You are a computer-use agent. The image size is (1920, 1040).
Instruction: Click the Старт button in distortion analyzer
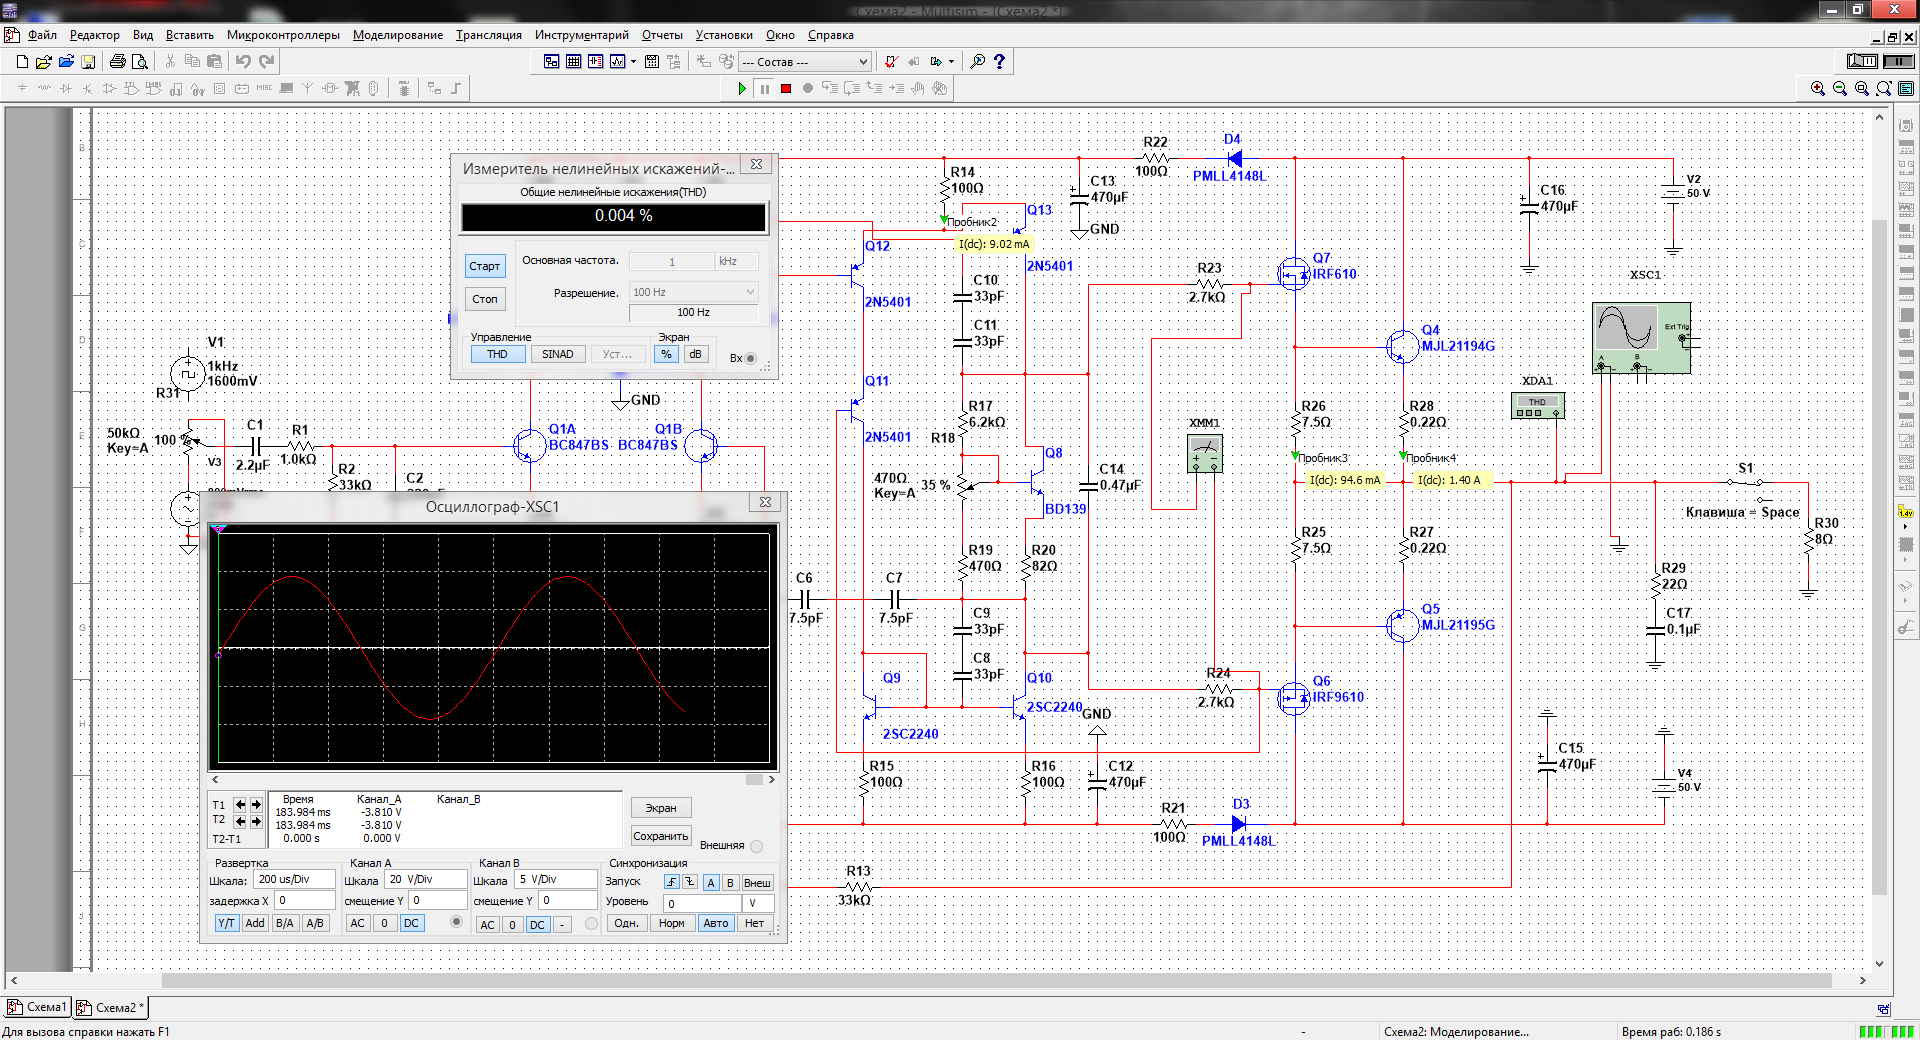tap(485, 266)
